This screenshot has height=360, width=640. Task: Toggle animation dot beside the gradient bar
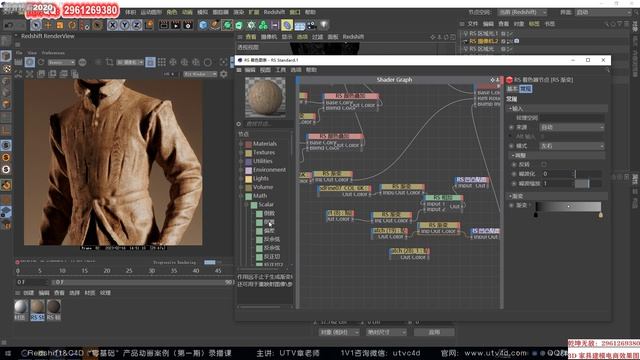511,205
